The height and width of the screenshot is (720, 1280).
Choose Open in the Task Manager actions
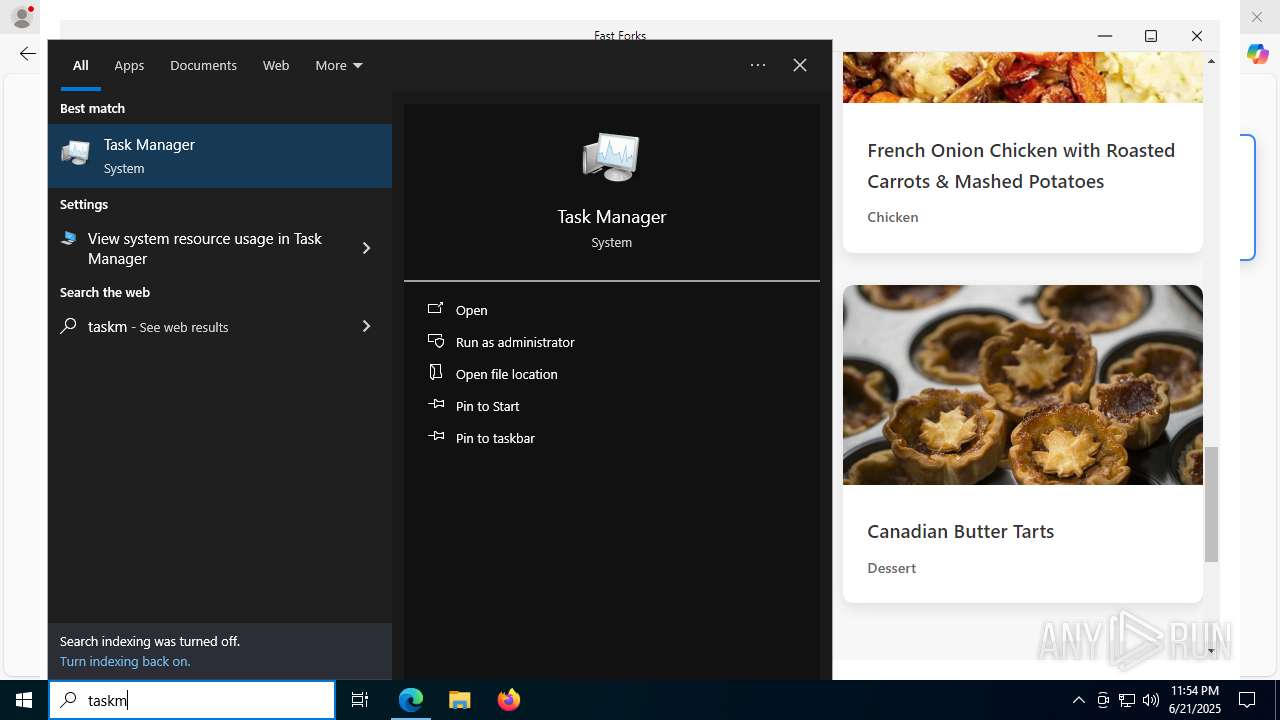pyautogui.click(x=472, y=310)
